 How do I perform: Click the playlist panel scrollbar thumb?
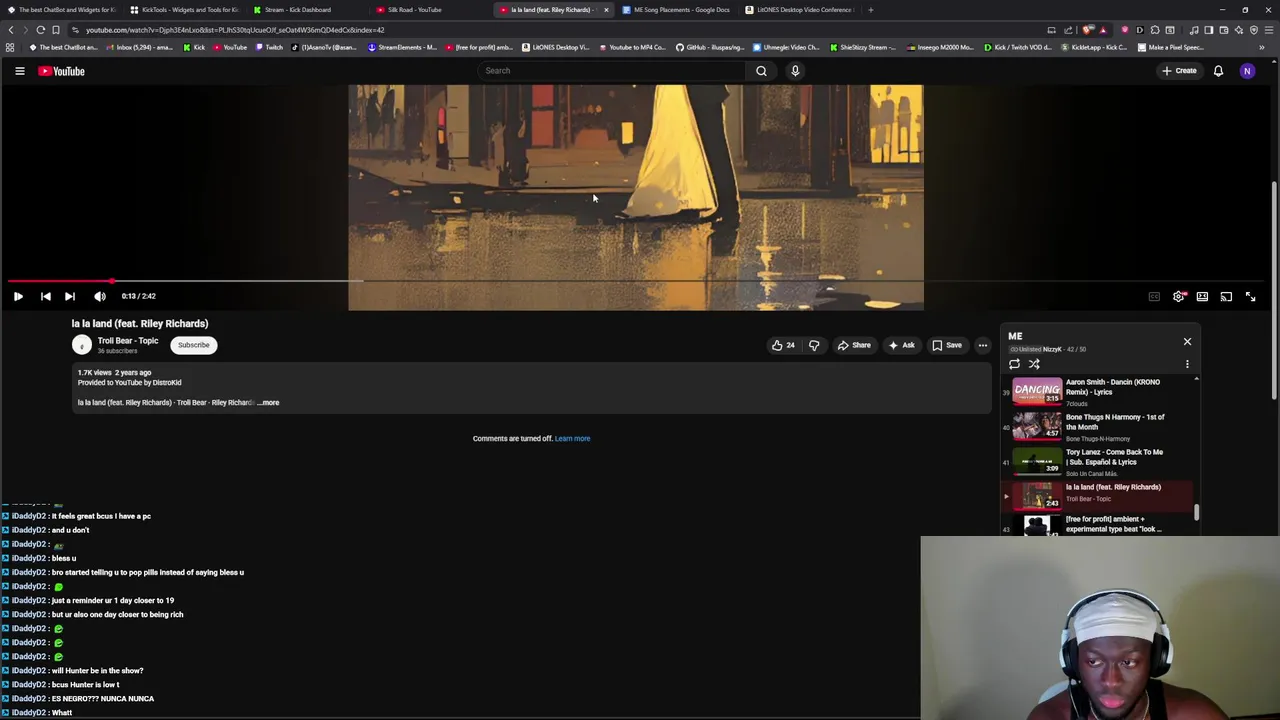click(1196, 513)
